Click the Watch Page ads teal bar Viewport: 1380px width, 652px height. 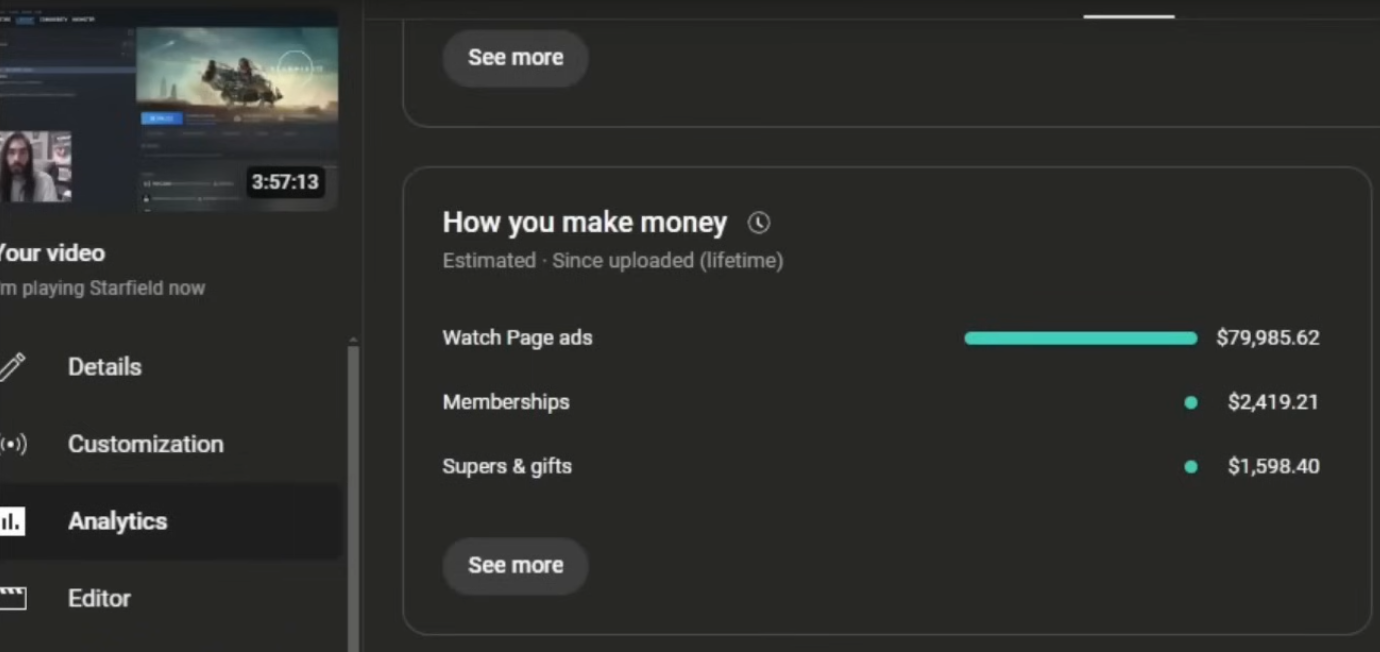pos(1080,339)
